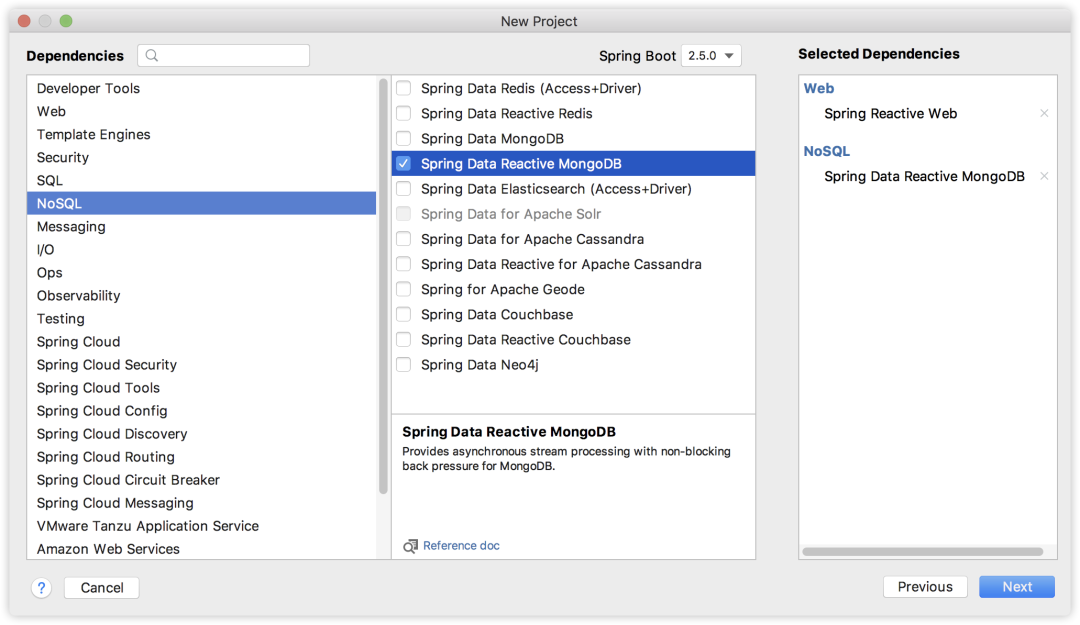
Task: Uncheck Spring Data Reactive MongoDB checkbox
Action: pyautogui.click(x=404, y=164)
